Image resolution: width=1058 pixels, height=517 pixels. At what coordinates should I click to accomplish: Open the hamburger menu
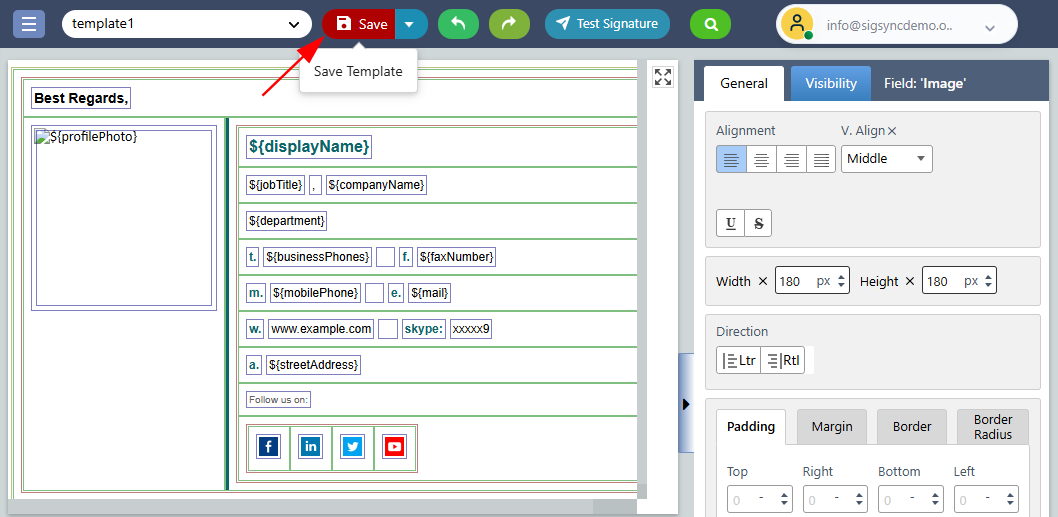[29, 24]
